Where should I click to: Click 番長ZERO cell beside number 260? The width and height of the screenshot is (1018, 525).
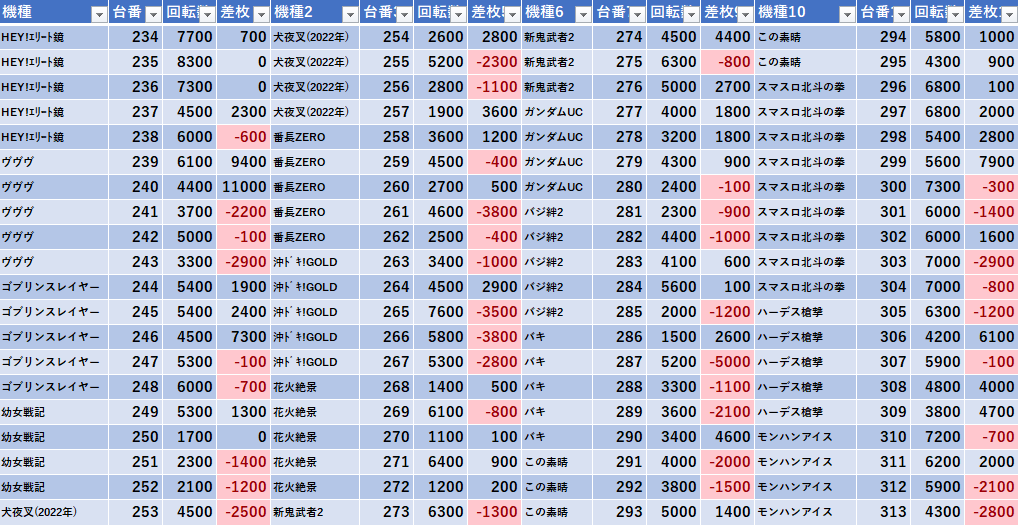pyautogui.click(x=315, y=187)
